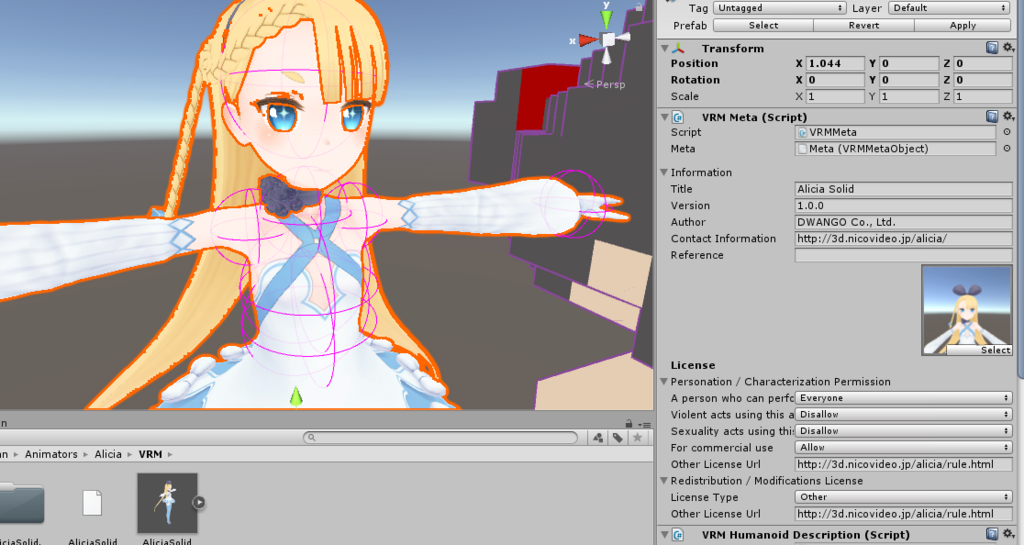Viewport: 1024px width, 545px height.
Task: Open Layer dropdown showing Default
Action: click(x=950, y=8)
